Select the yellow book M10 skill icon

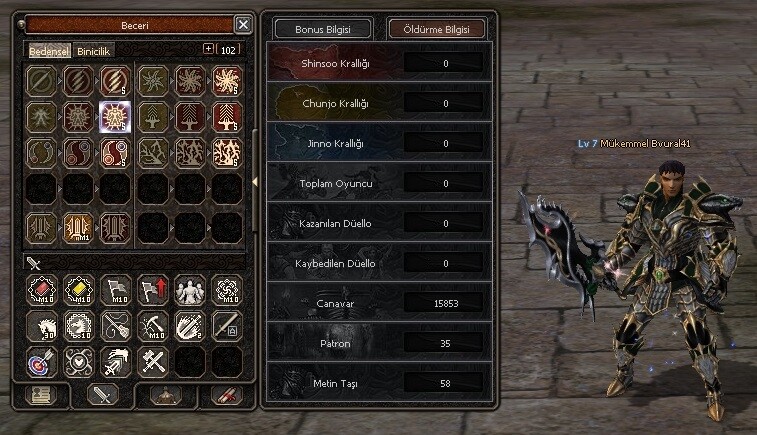pos(79,290)
